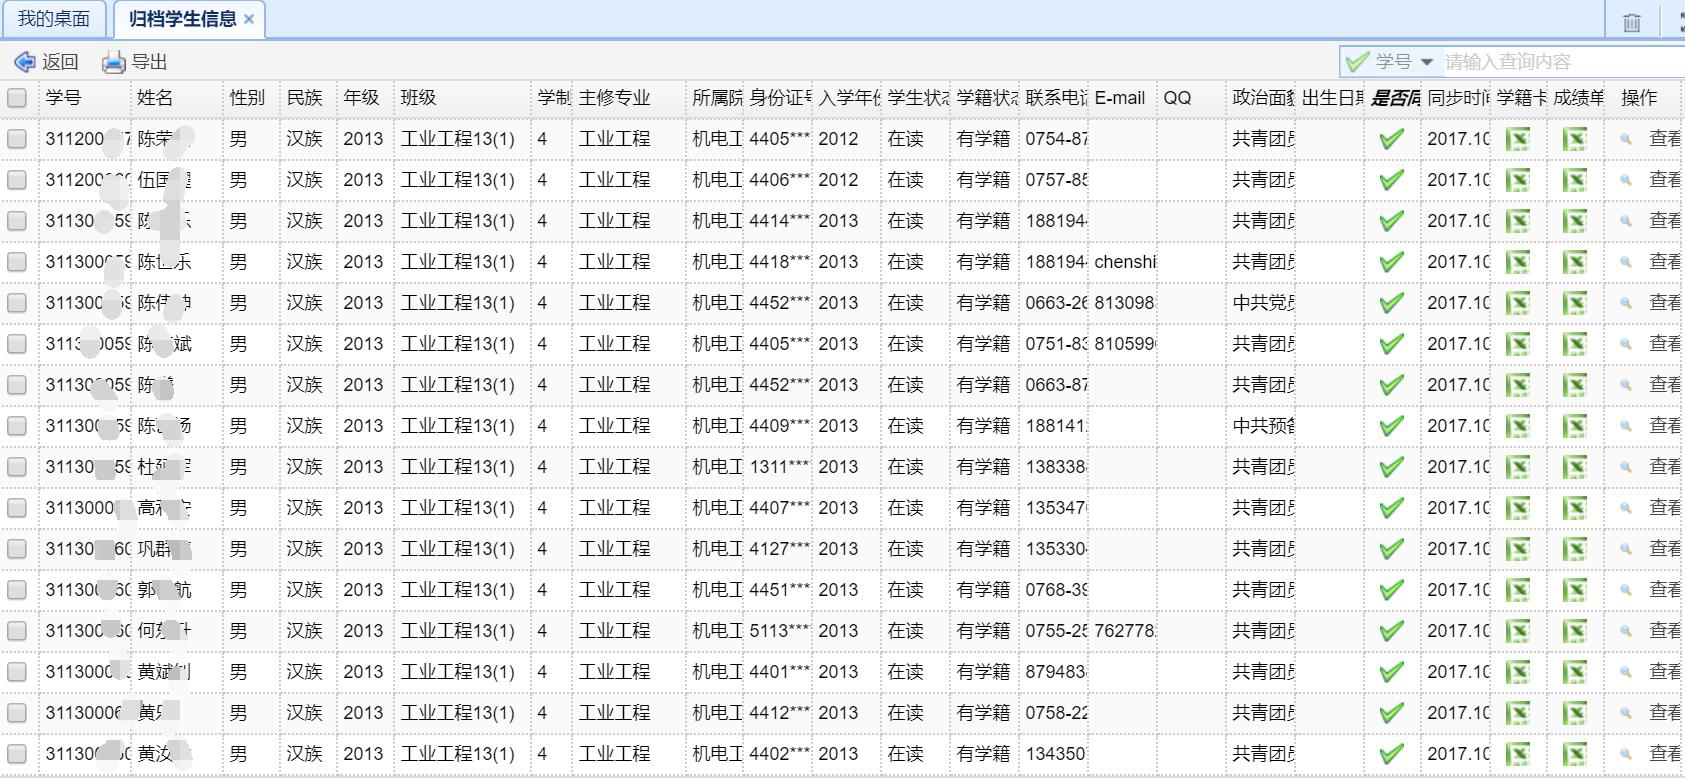Expand the 学号 search field dropdown
Screen dimensions: 1685x778
[x=1427, y=62]
